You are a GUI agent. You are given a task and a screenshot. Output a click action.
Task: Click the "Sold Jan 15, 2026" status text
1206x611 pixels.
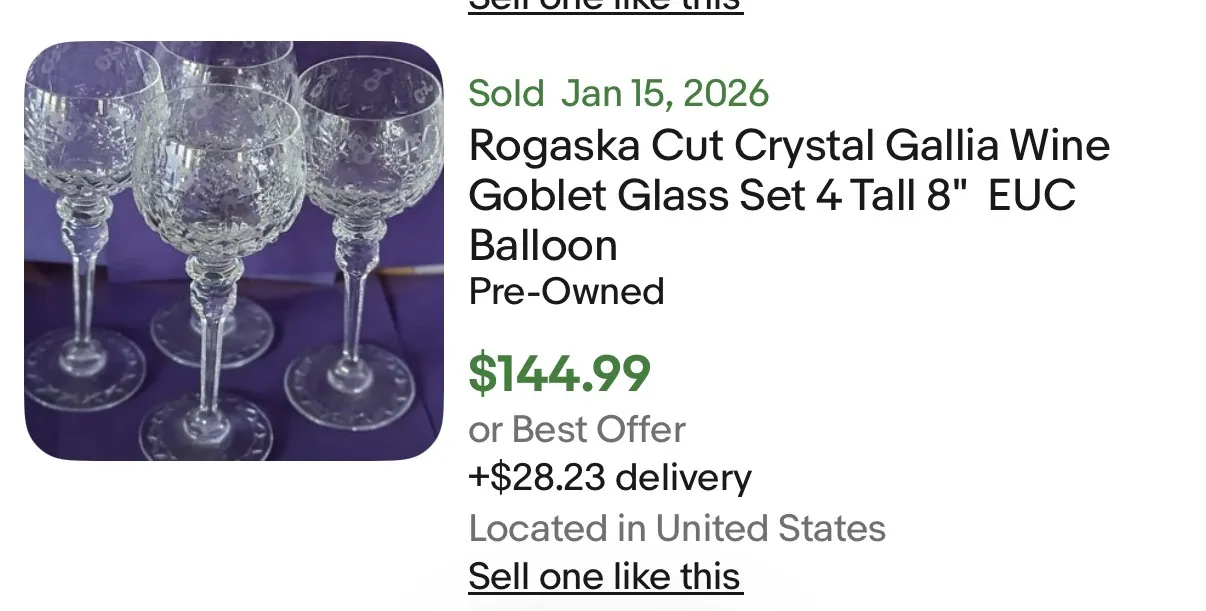point(618,94)
